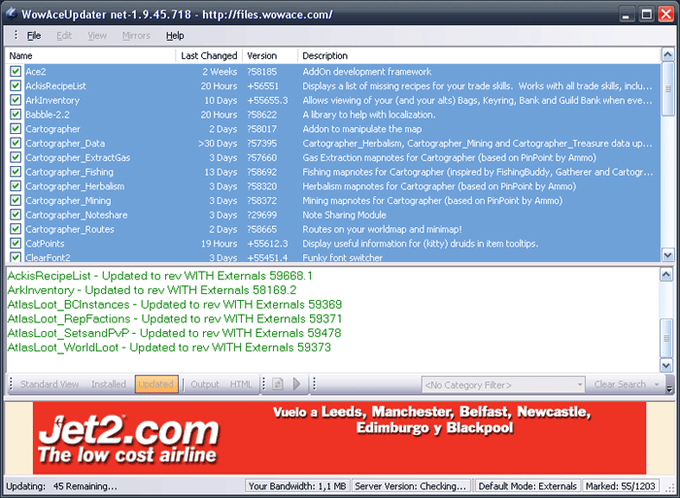This screenshot has width=680, height=498.
Task: Toggle the ArkInventory checkbox
Action: pyautogui.click(x=16, y=100)
